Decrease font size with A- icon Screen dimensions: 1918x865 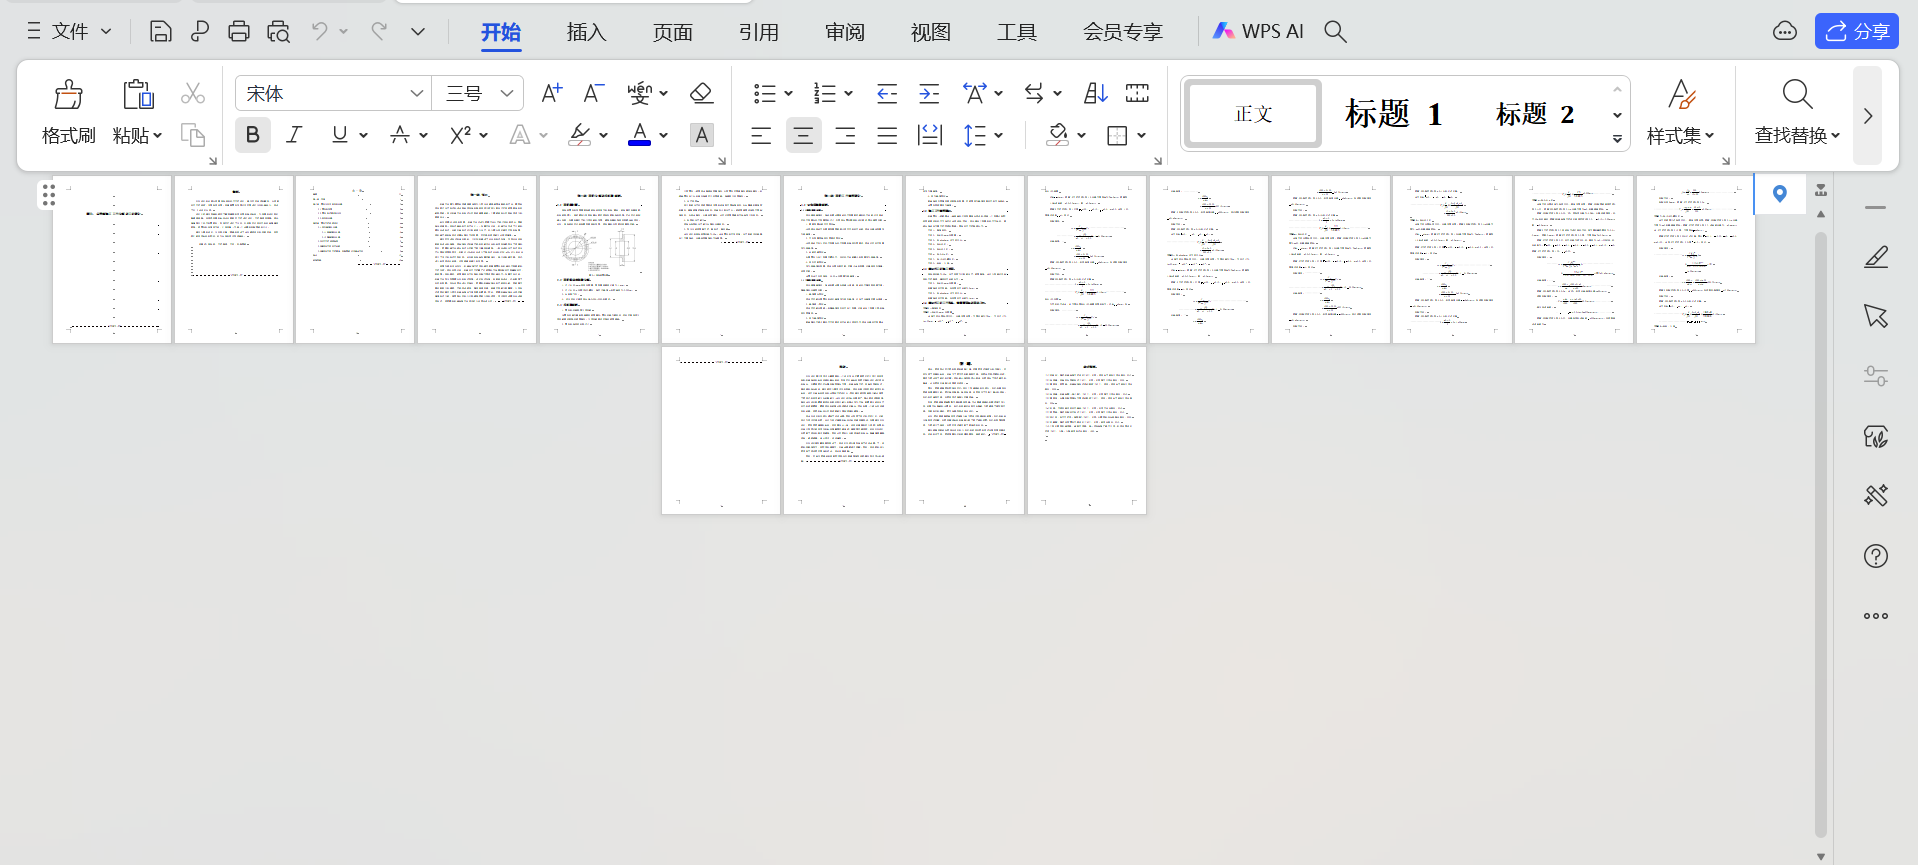click(x=594, y=94)
